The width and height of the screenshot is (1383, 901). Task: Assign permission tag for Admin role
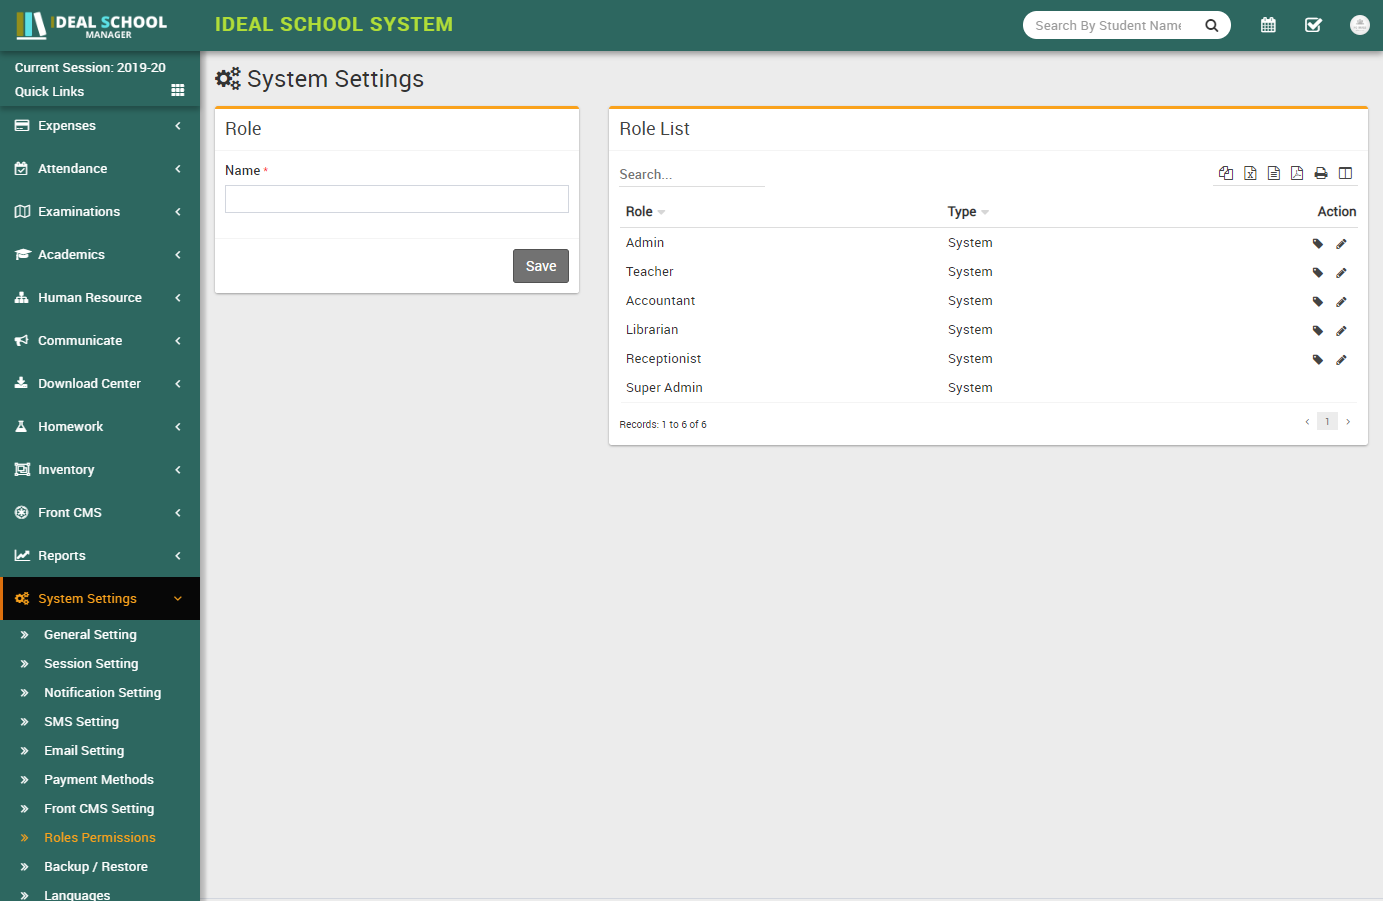[1318, 243]
